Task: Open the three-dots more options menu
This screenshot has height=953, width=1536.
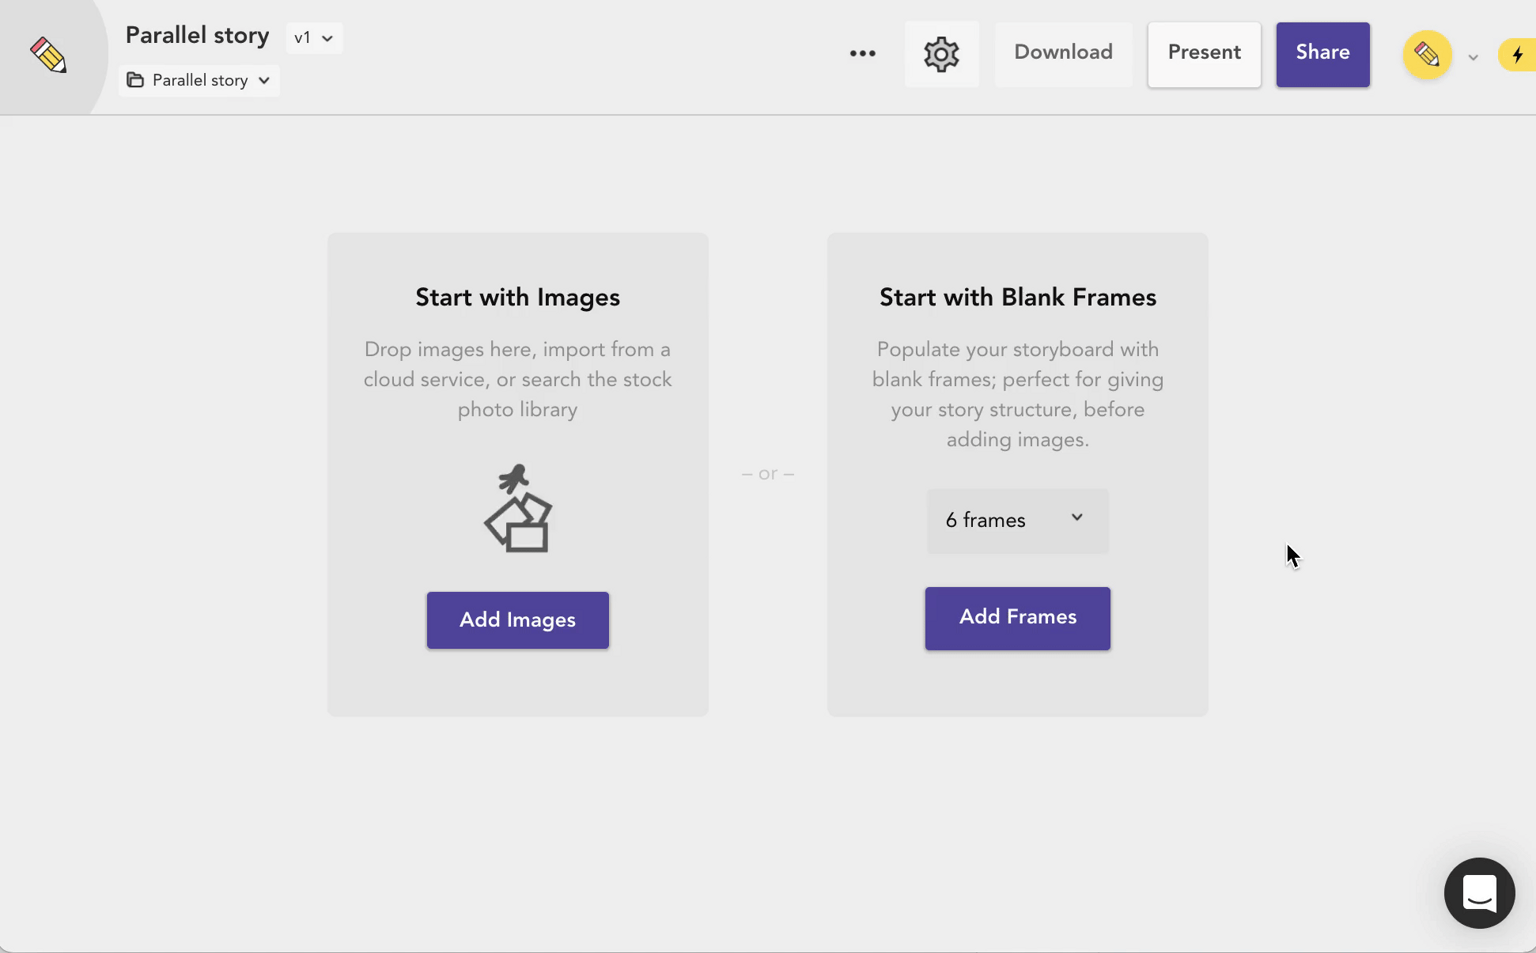Action: (862, 54)
